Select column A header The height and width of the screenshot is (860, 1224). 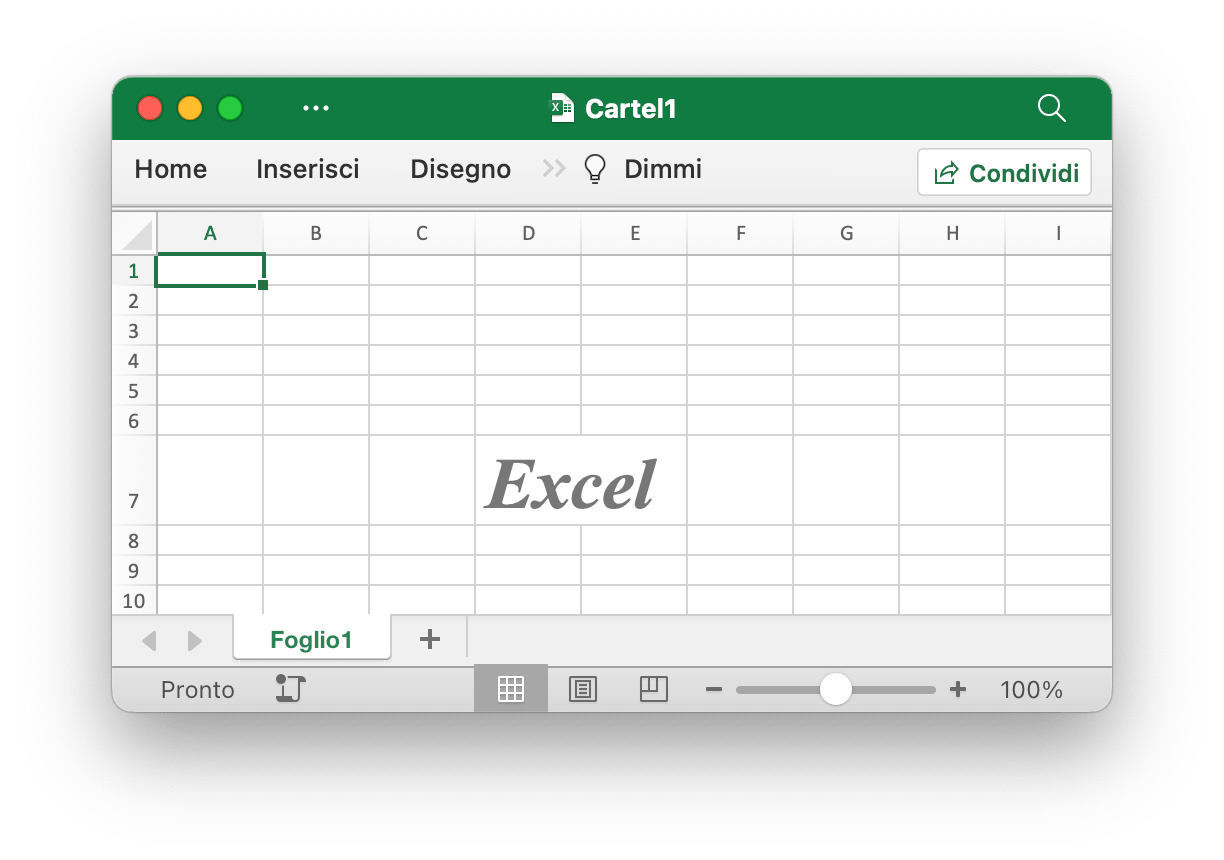[210, 234]
